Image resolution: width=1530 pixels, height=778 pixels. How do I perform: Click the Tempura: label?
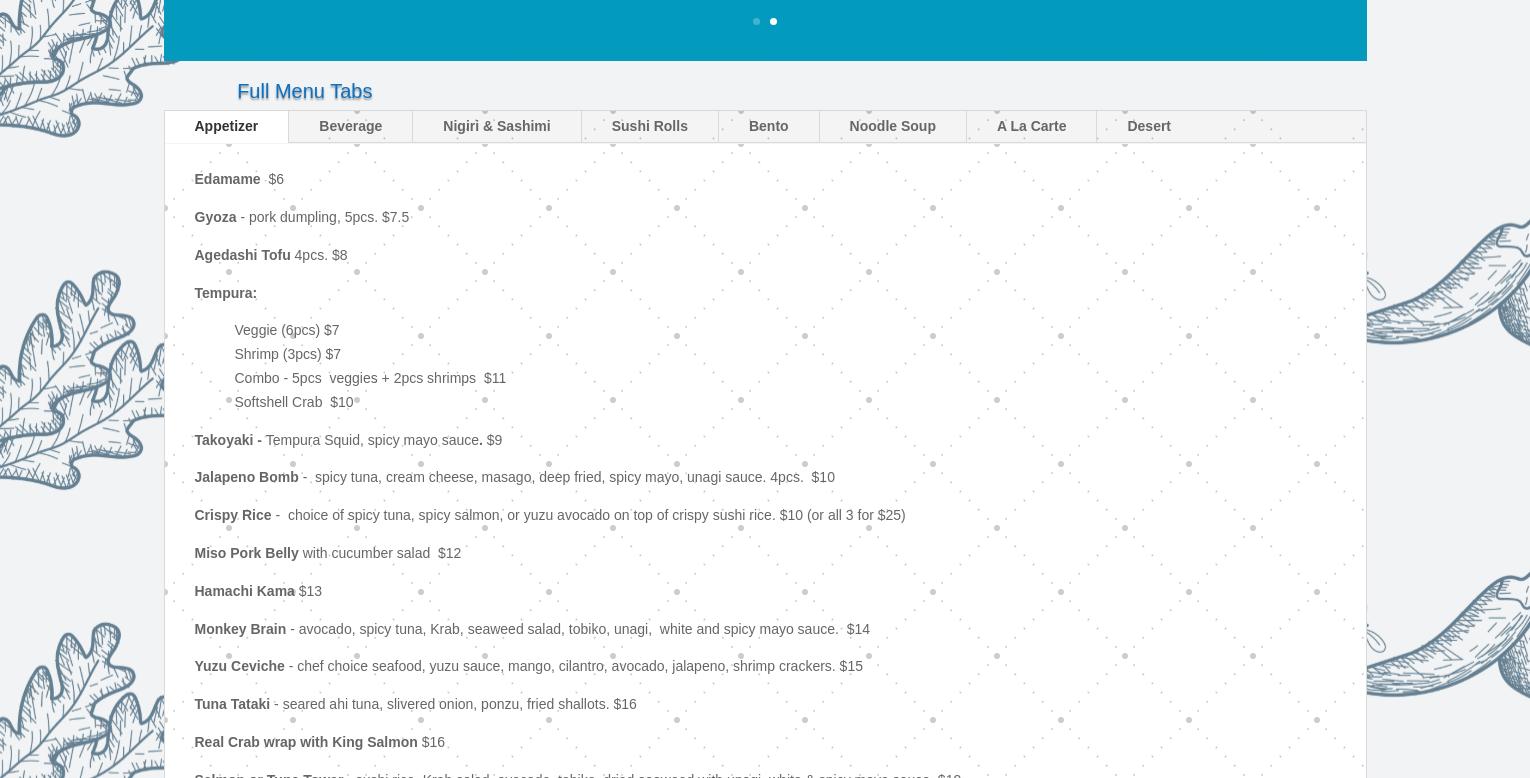225,293
